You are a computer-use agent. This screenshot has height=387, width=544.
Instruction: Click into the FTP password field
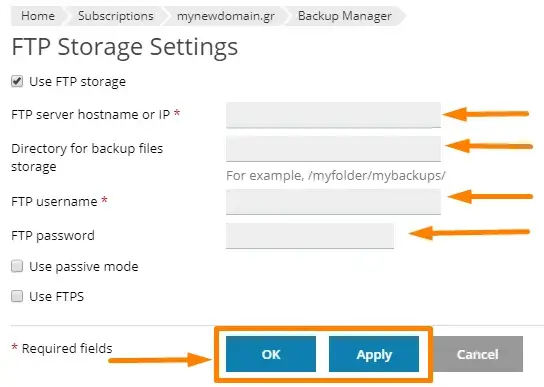pos(310,236)
